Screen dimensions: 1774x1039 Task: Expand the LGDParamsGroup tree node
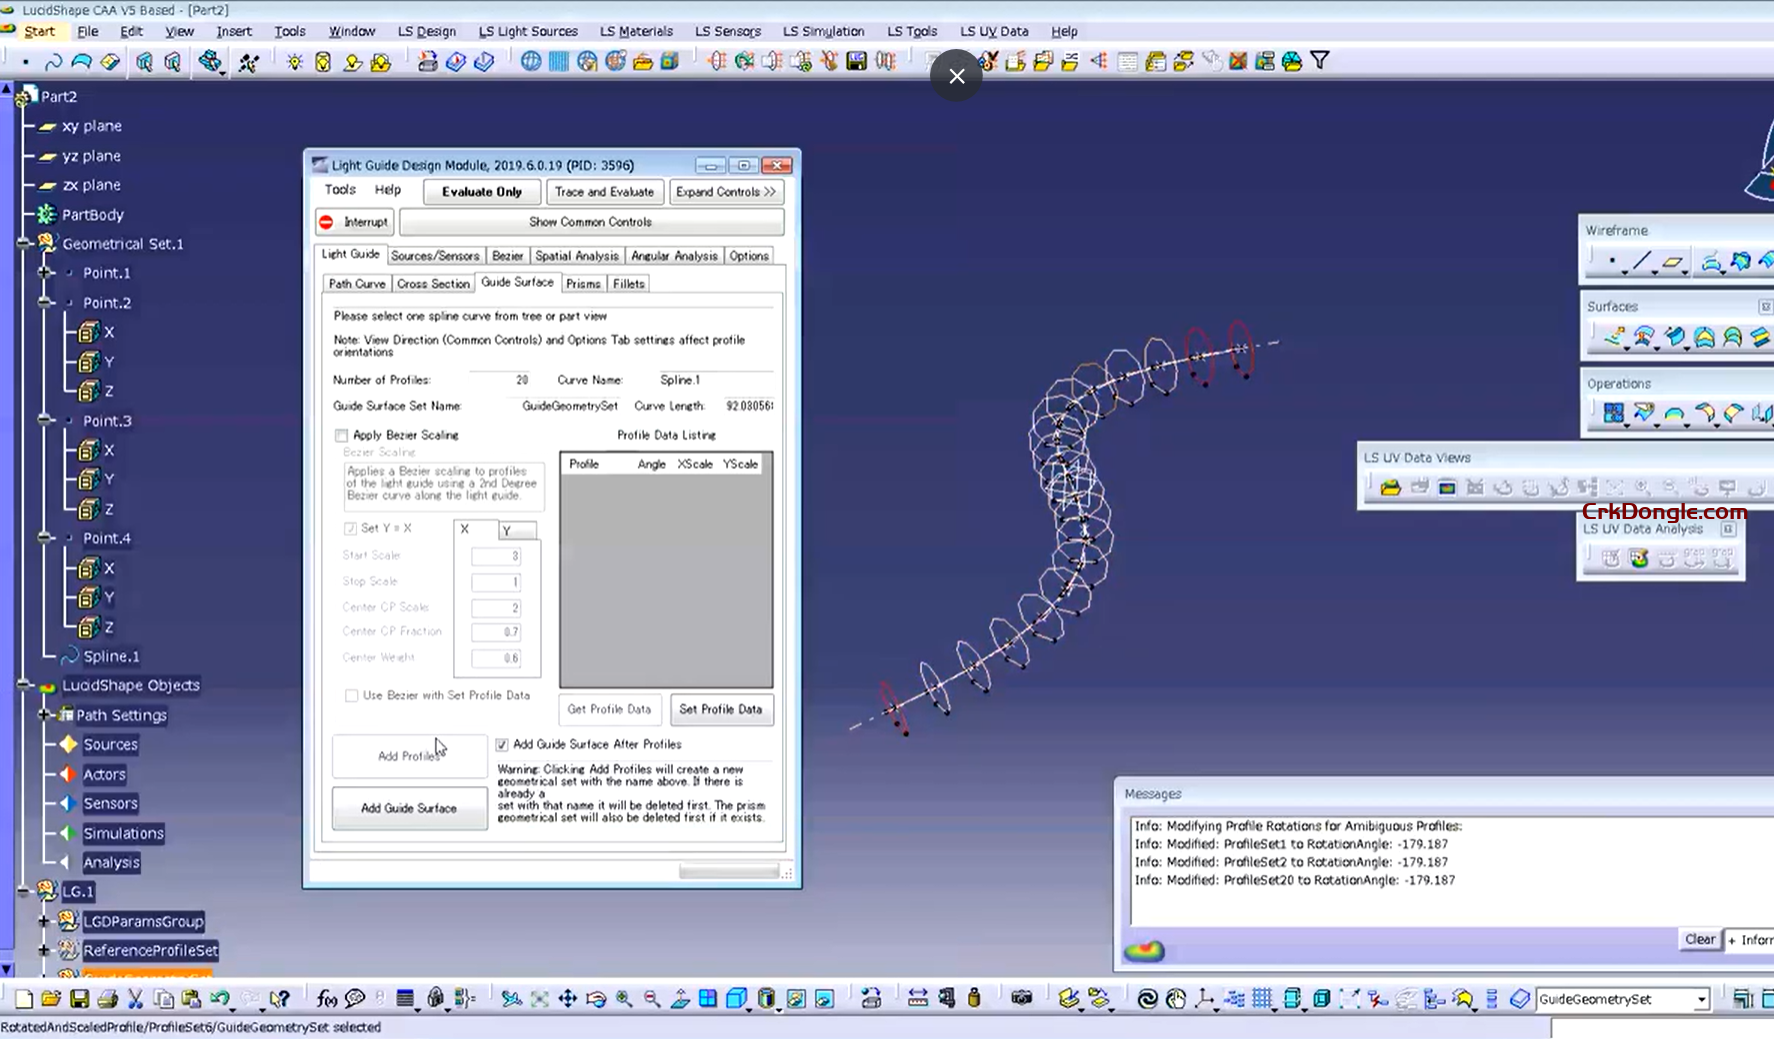(42, 921)
